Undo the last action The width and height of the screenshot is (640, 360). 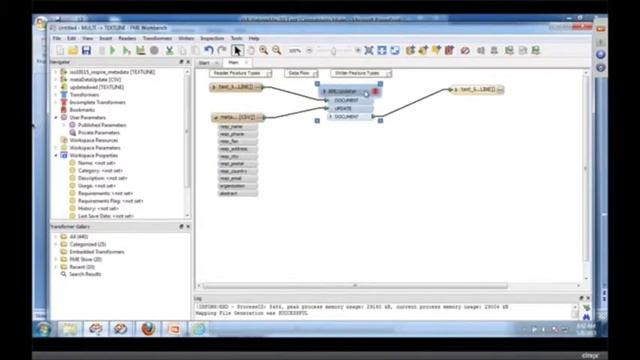click(209, 50)
